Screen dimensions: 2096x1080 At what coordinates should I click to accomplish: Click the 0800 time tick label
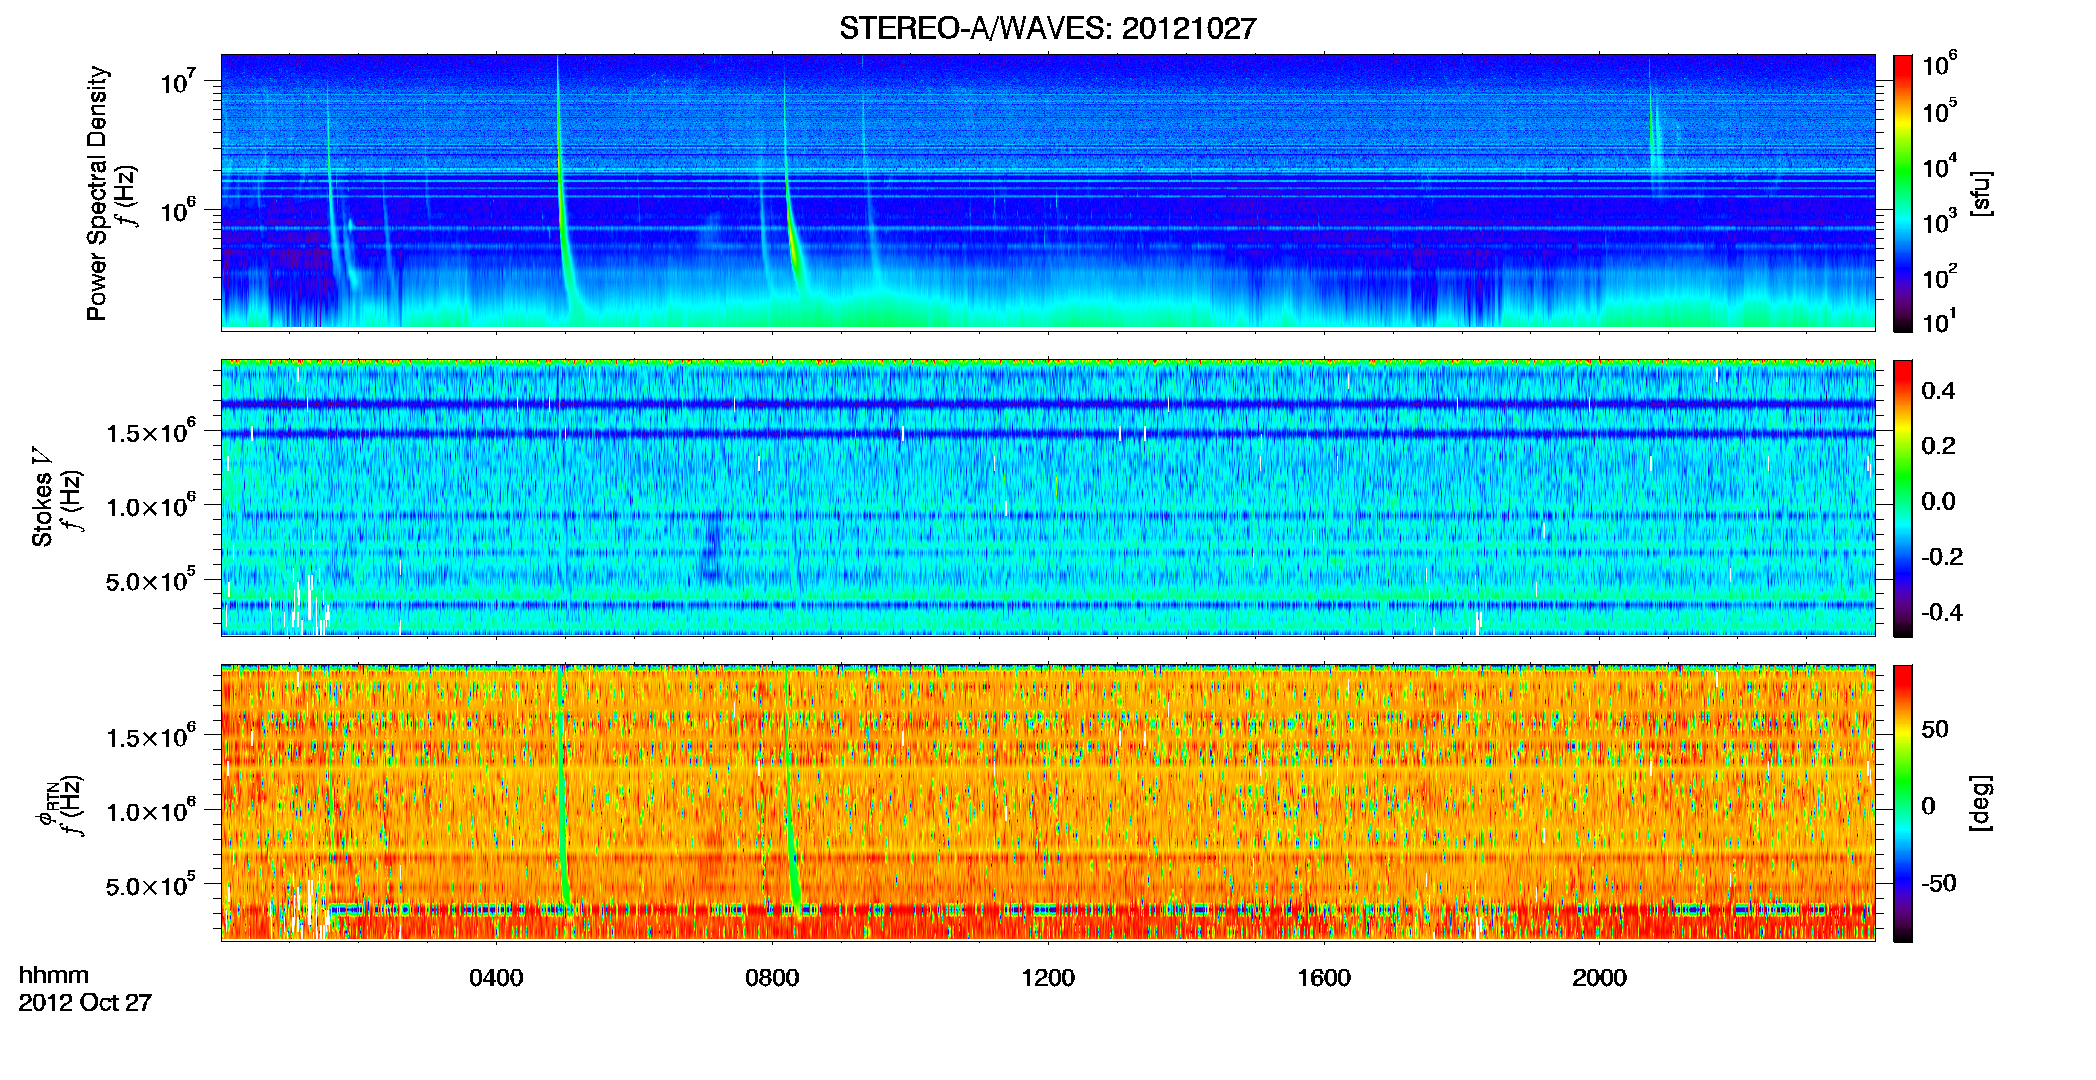772,977
